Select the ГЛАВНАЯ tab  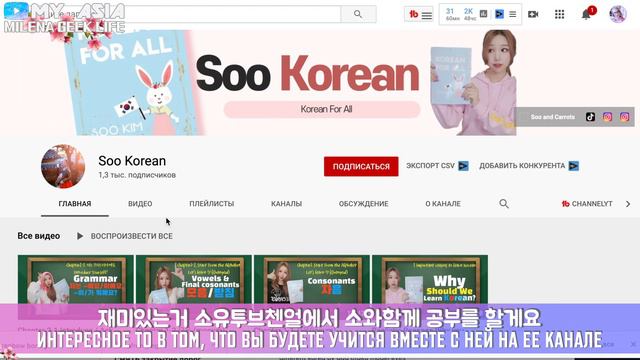coord(75,204)
